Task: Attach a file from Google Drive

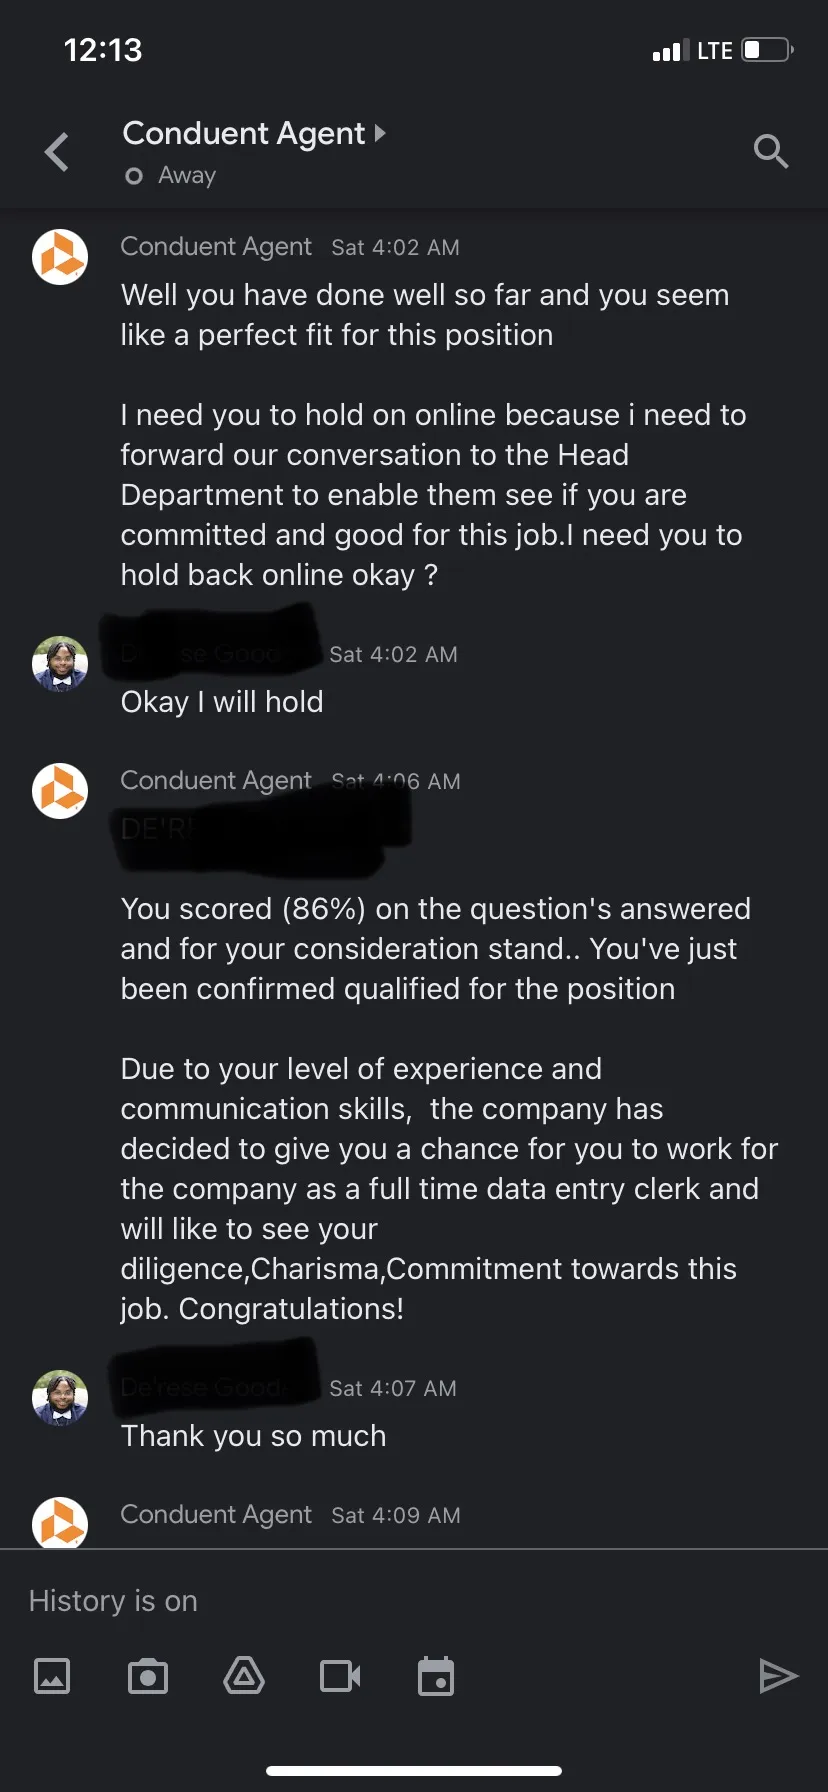Action: (244, 1675)
